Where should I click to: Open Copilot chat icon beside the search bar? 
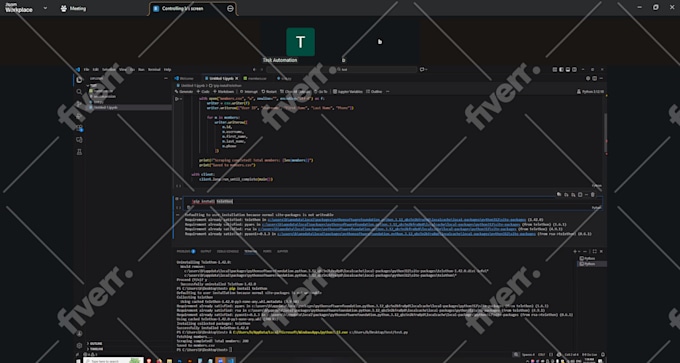422,69
